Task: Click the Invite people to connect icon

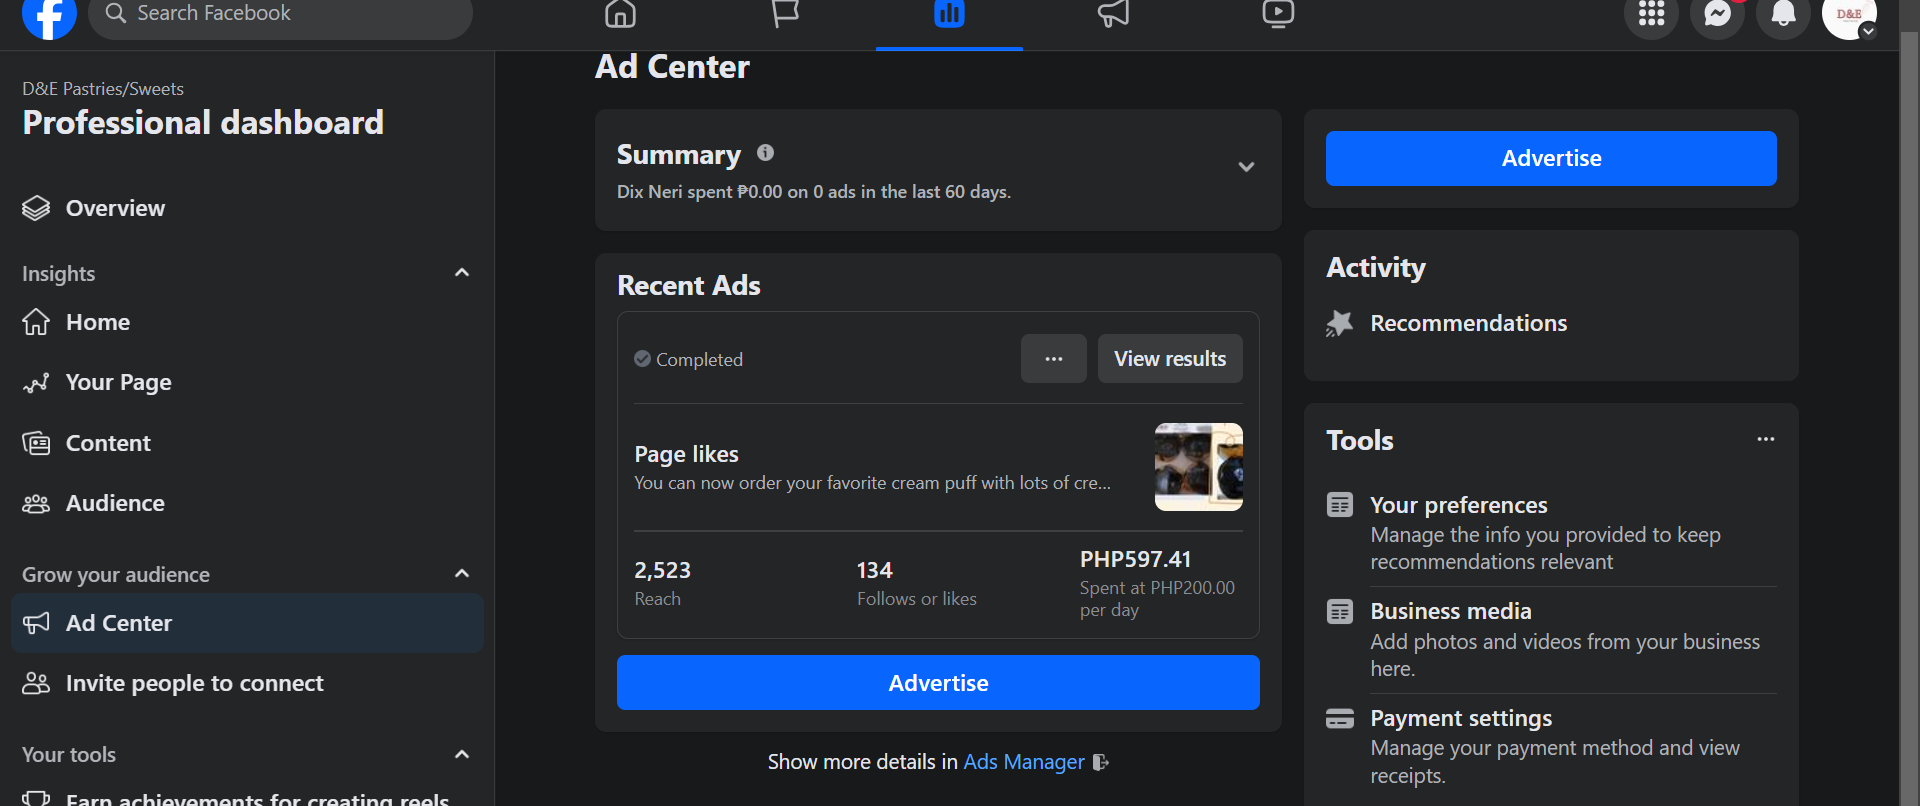Action: pos(36,683)
